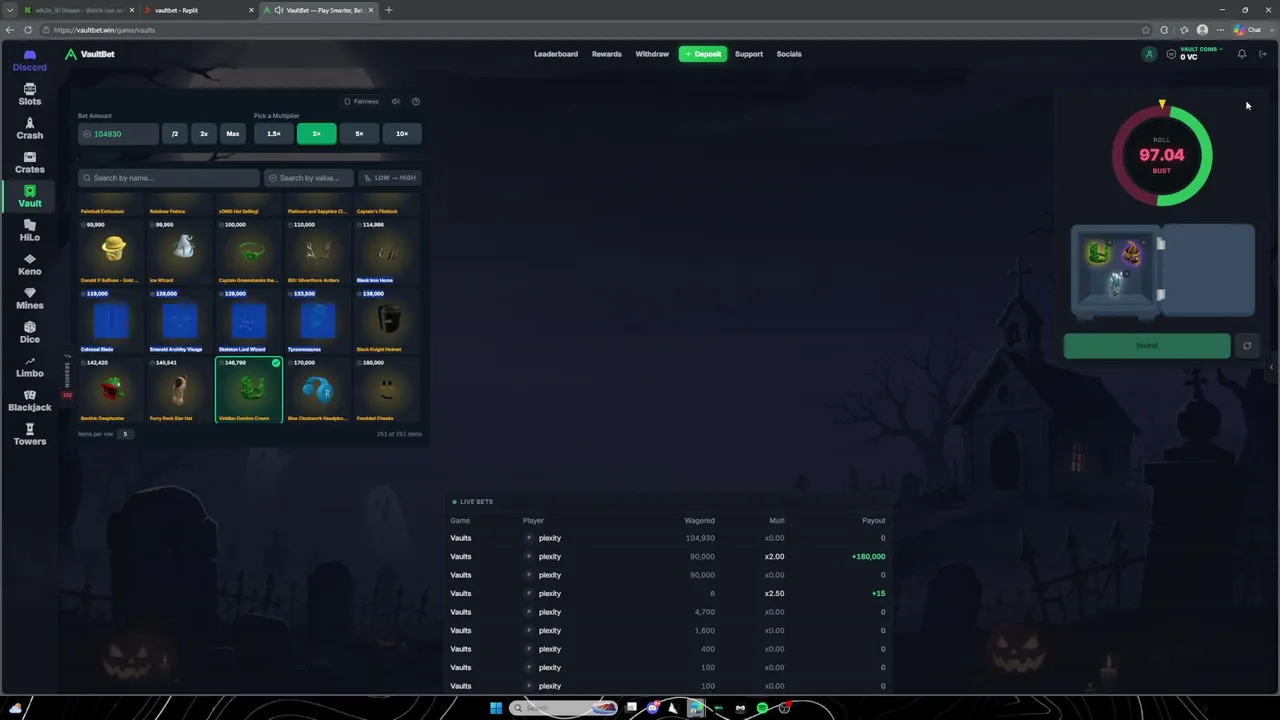Go to the Dice game
Screen dimensions: 1280x720
[x=30, y=332]
